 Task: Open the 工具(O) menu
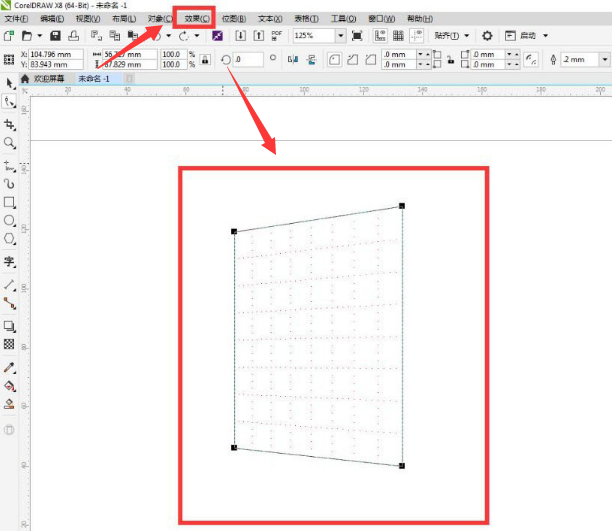[343, 19]
